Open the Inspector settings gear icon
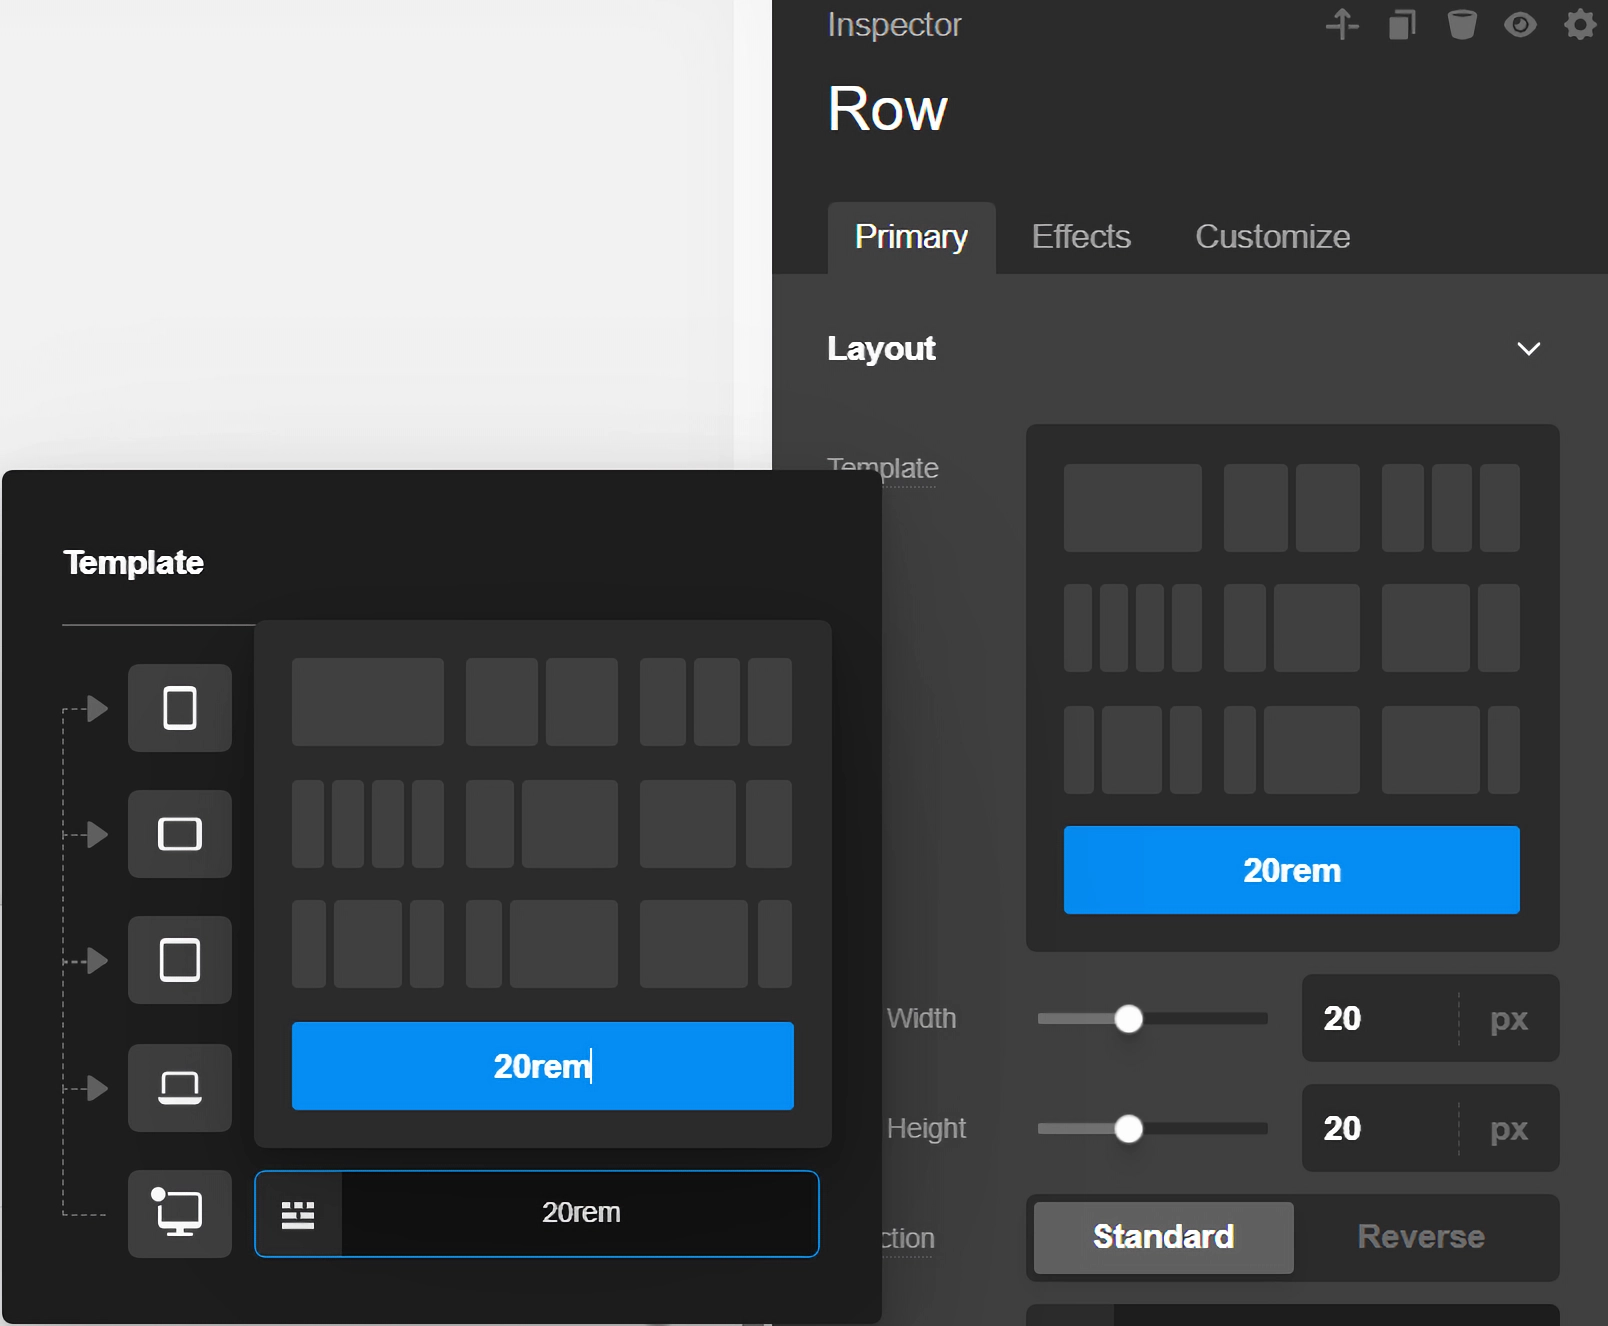 click(1578, 25)
